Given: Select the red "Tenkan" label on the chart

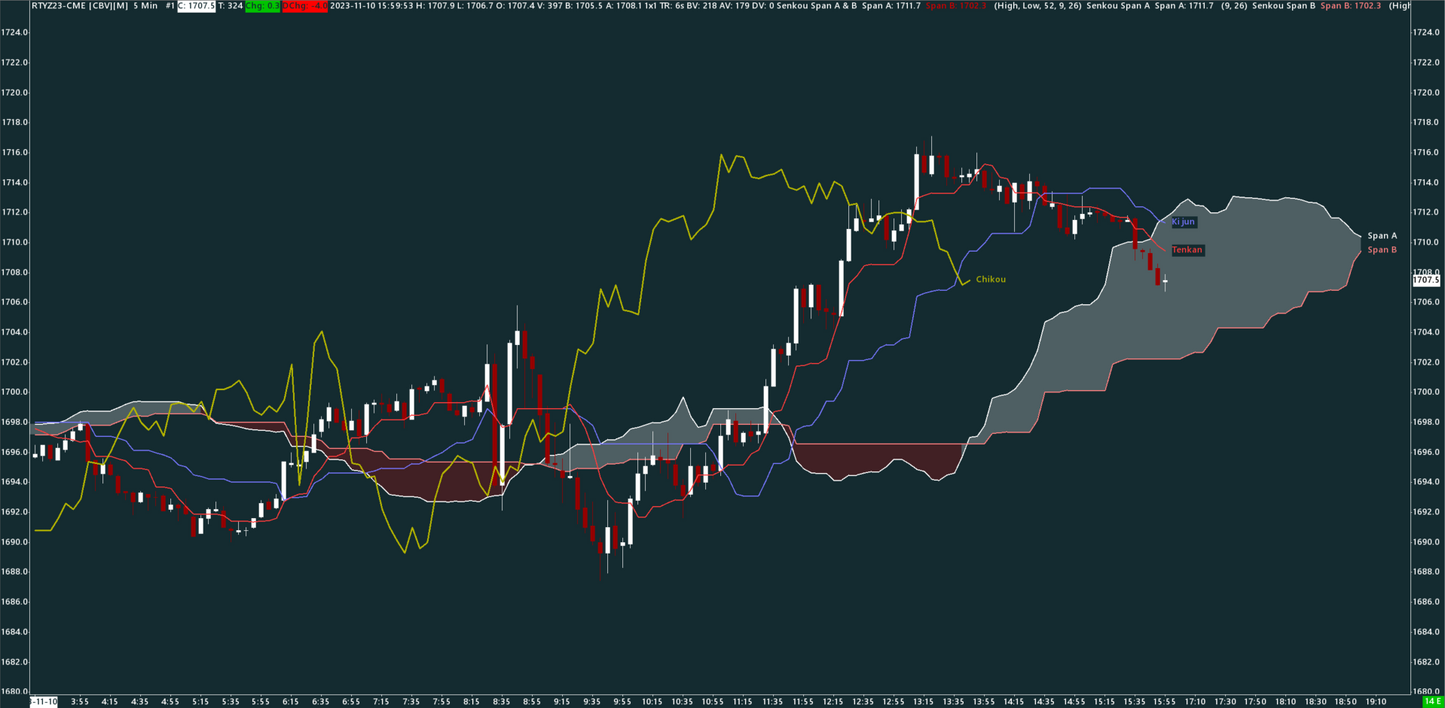Looking at the screenshot, I should pos(1187,250).
